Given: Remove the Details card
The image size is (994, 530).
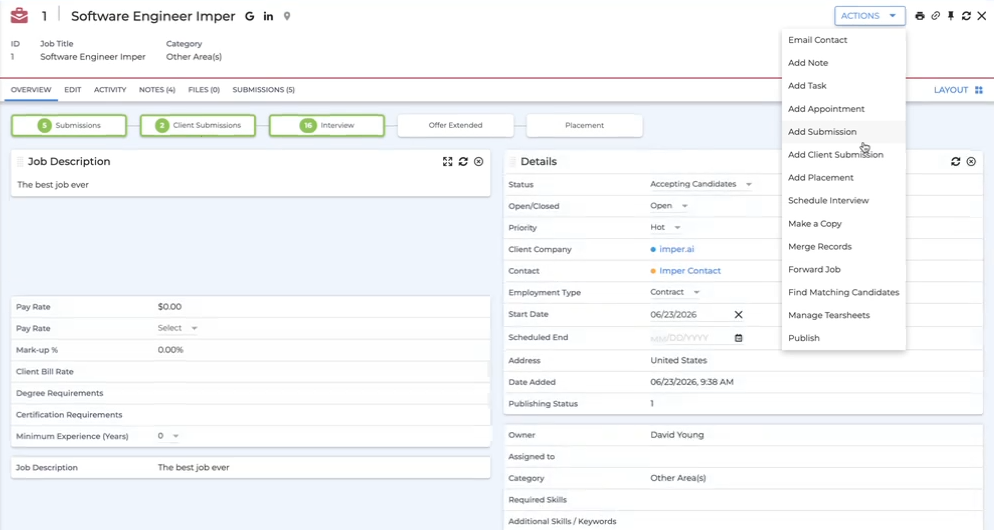Looking at the screenshot, I should (x=971, y=162).
